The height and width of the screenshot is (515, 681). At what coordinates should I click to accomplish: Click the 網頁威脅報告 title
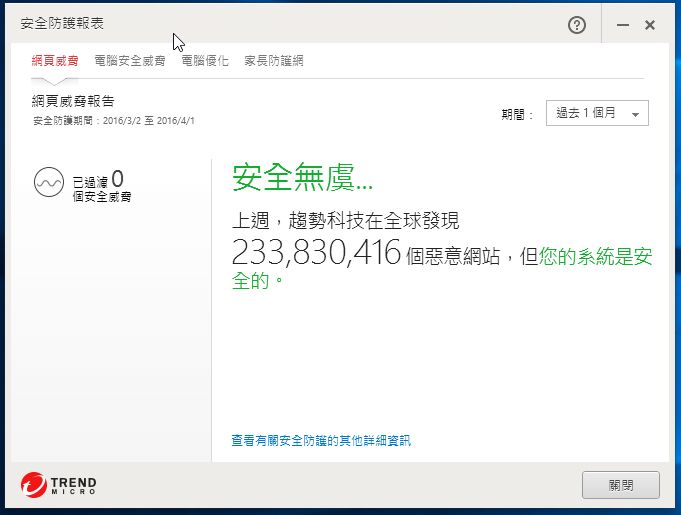pyautogui.click(x=73, y=101)
